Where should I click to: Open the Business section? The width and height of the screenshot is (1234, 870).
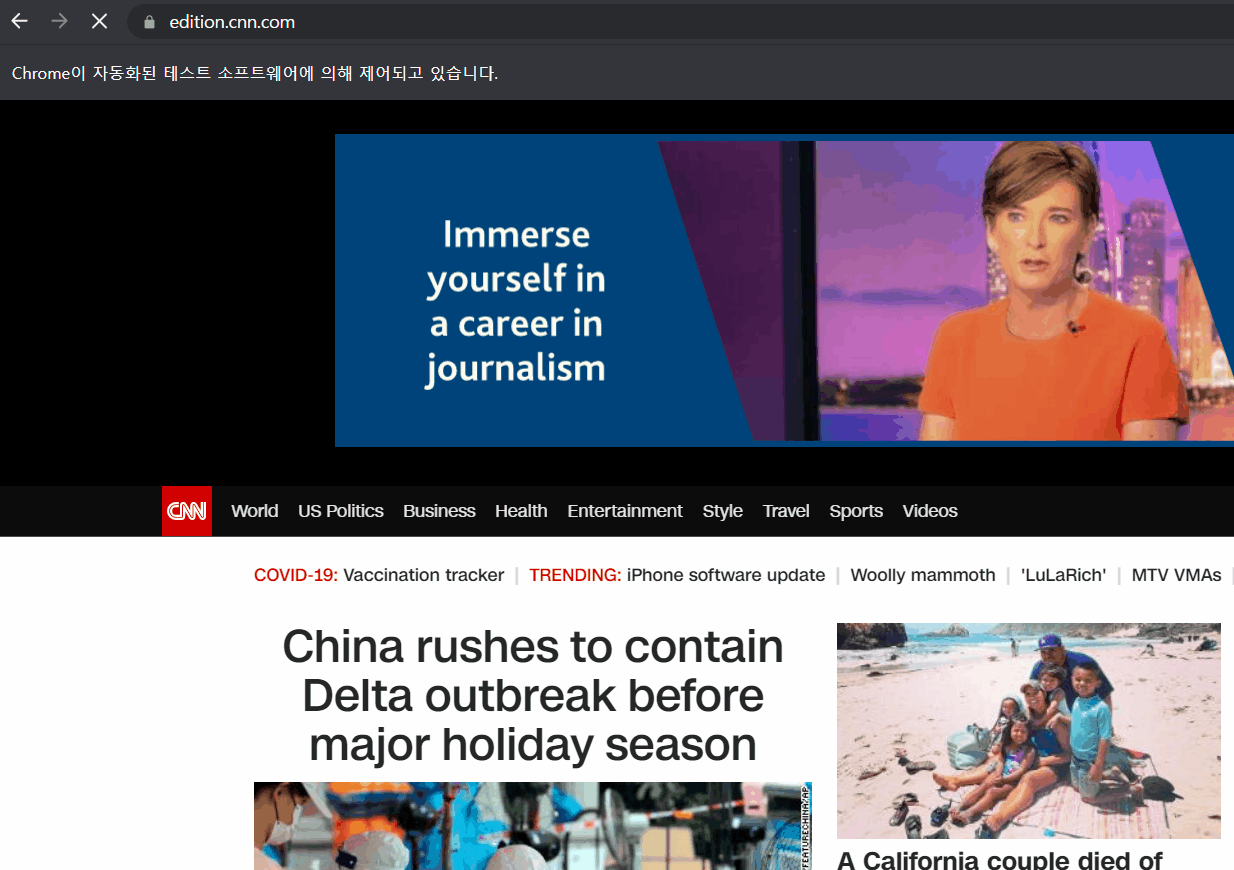[439, 511]
